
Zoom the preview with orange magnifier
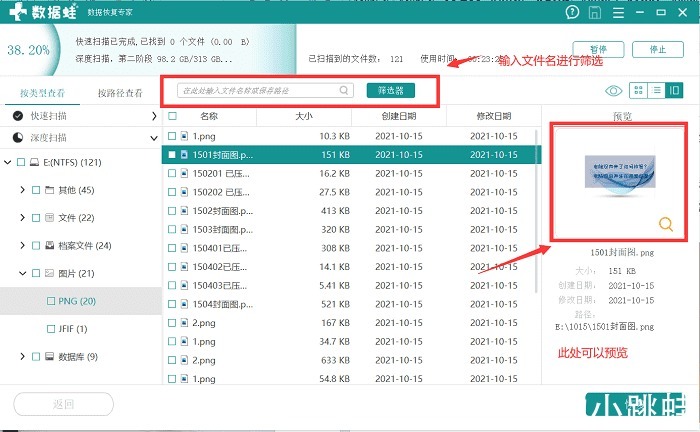point(666,224)
